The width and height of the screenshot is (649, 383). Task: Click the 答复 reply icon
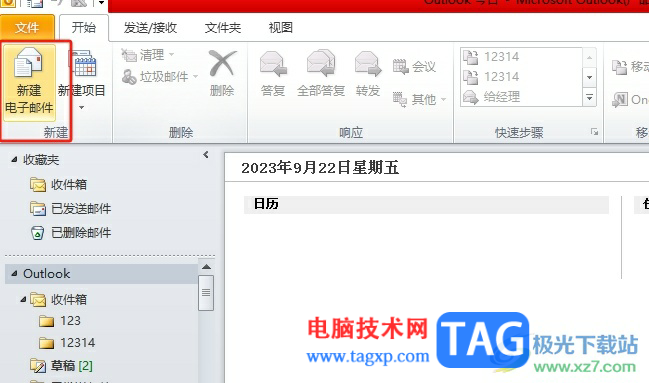(273, 63)
